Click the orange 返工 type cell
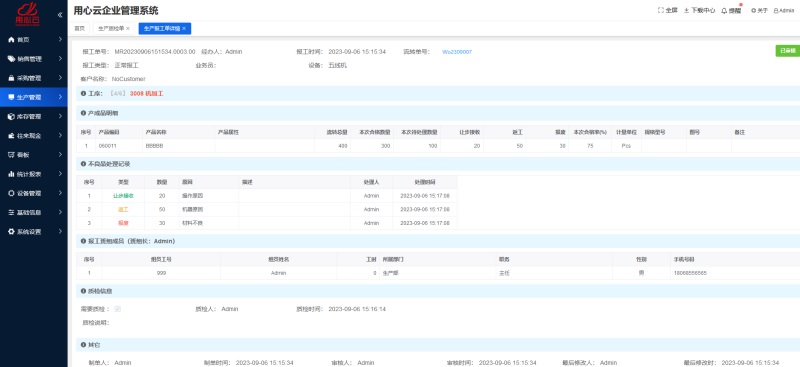 123,209
